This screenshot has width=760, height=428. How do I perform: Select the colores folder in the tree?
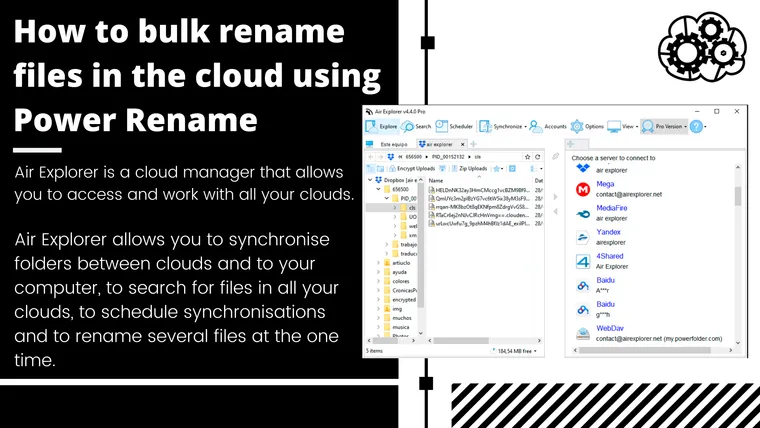[396, 281]
